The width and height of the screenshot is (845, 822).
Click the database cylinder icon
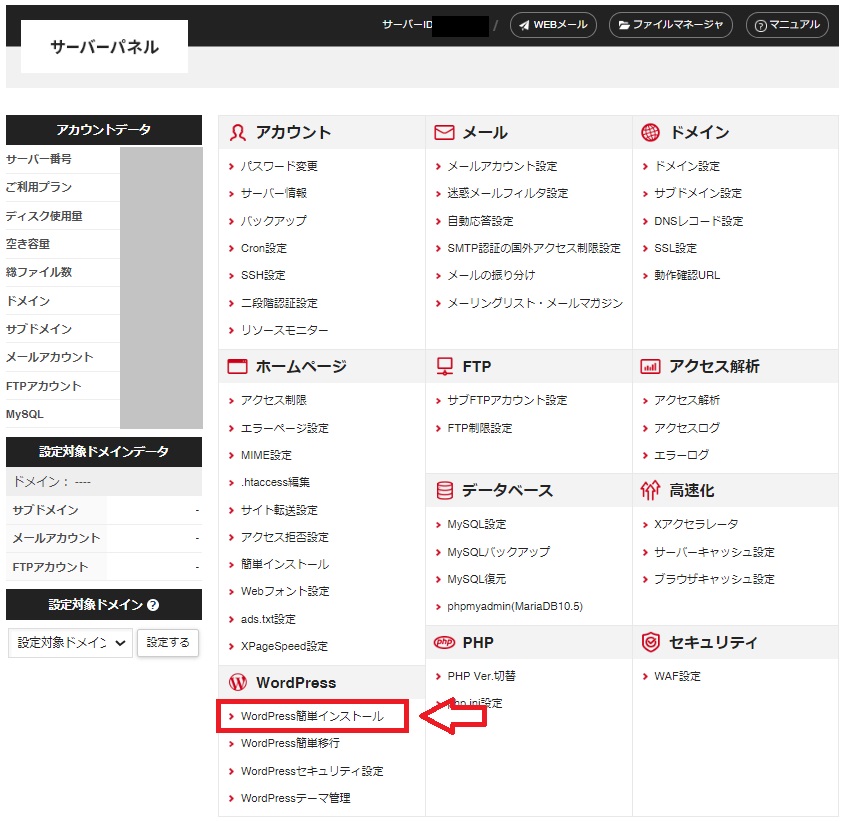coord(445,491)
